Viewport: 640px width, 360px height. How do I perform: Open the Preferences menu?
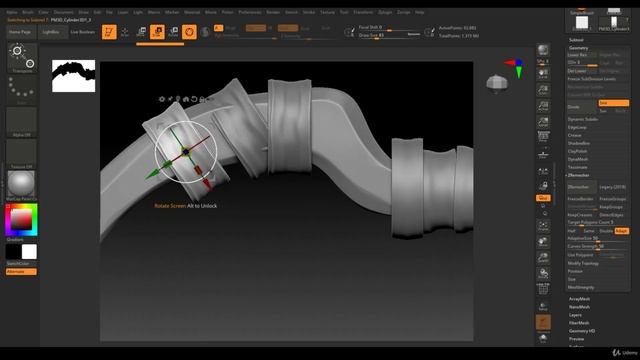click(250, 12)
